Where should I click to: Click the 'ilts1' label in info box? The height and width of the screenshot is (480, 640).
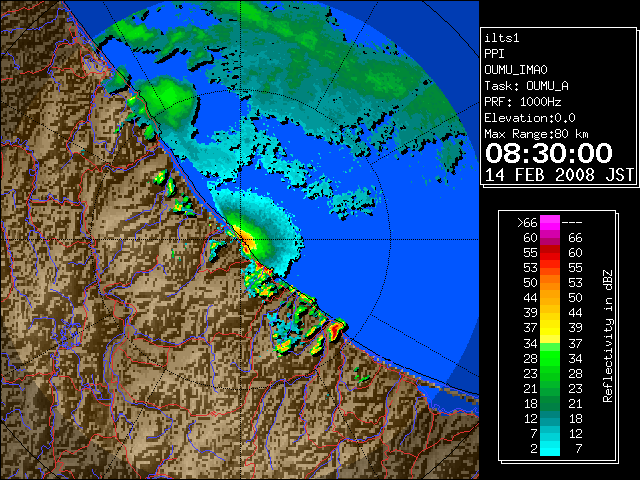(x=502, y=38)
